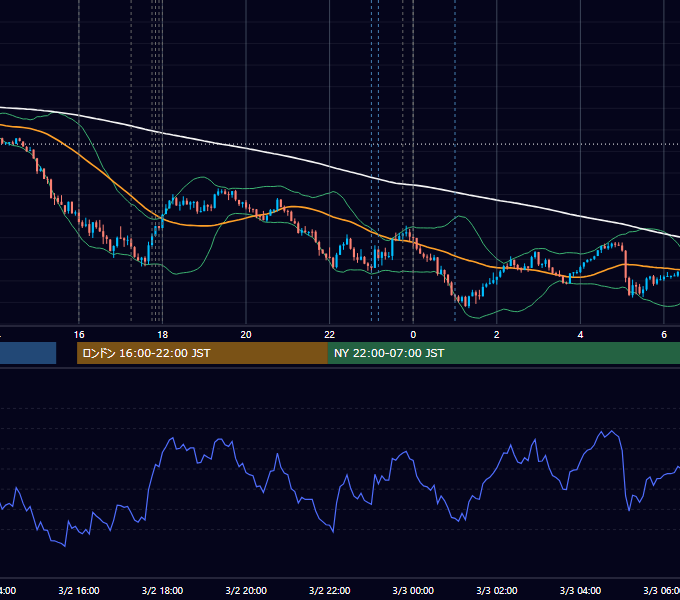This screenshot has height=600, width=680.
Task: Click the "3/2 20:00" time label
Action: (246, 590)
